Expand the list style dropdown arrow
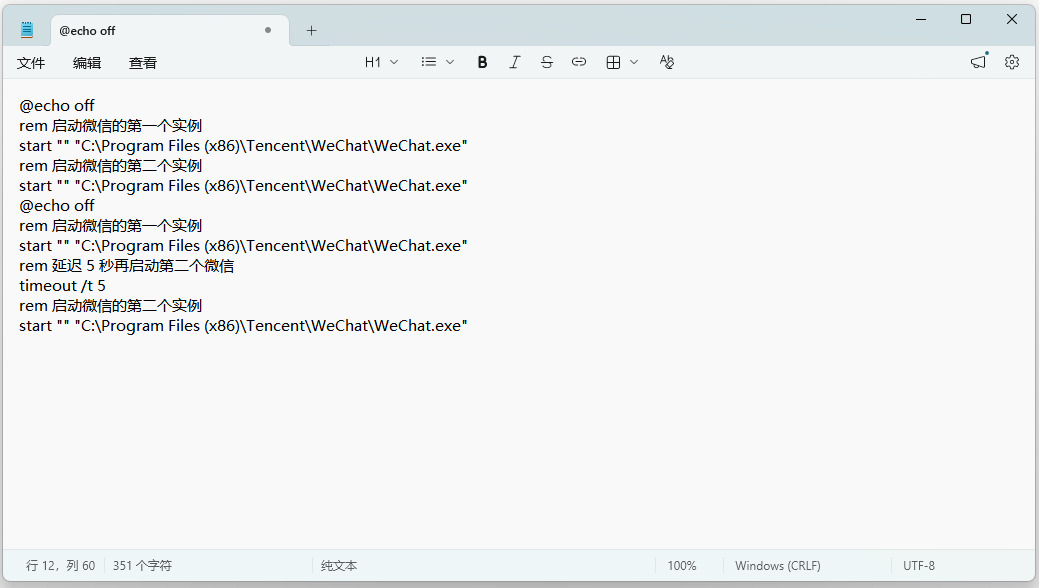Screen dimensions: 1039x588 450,62
